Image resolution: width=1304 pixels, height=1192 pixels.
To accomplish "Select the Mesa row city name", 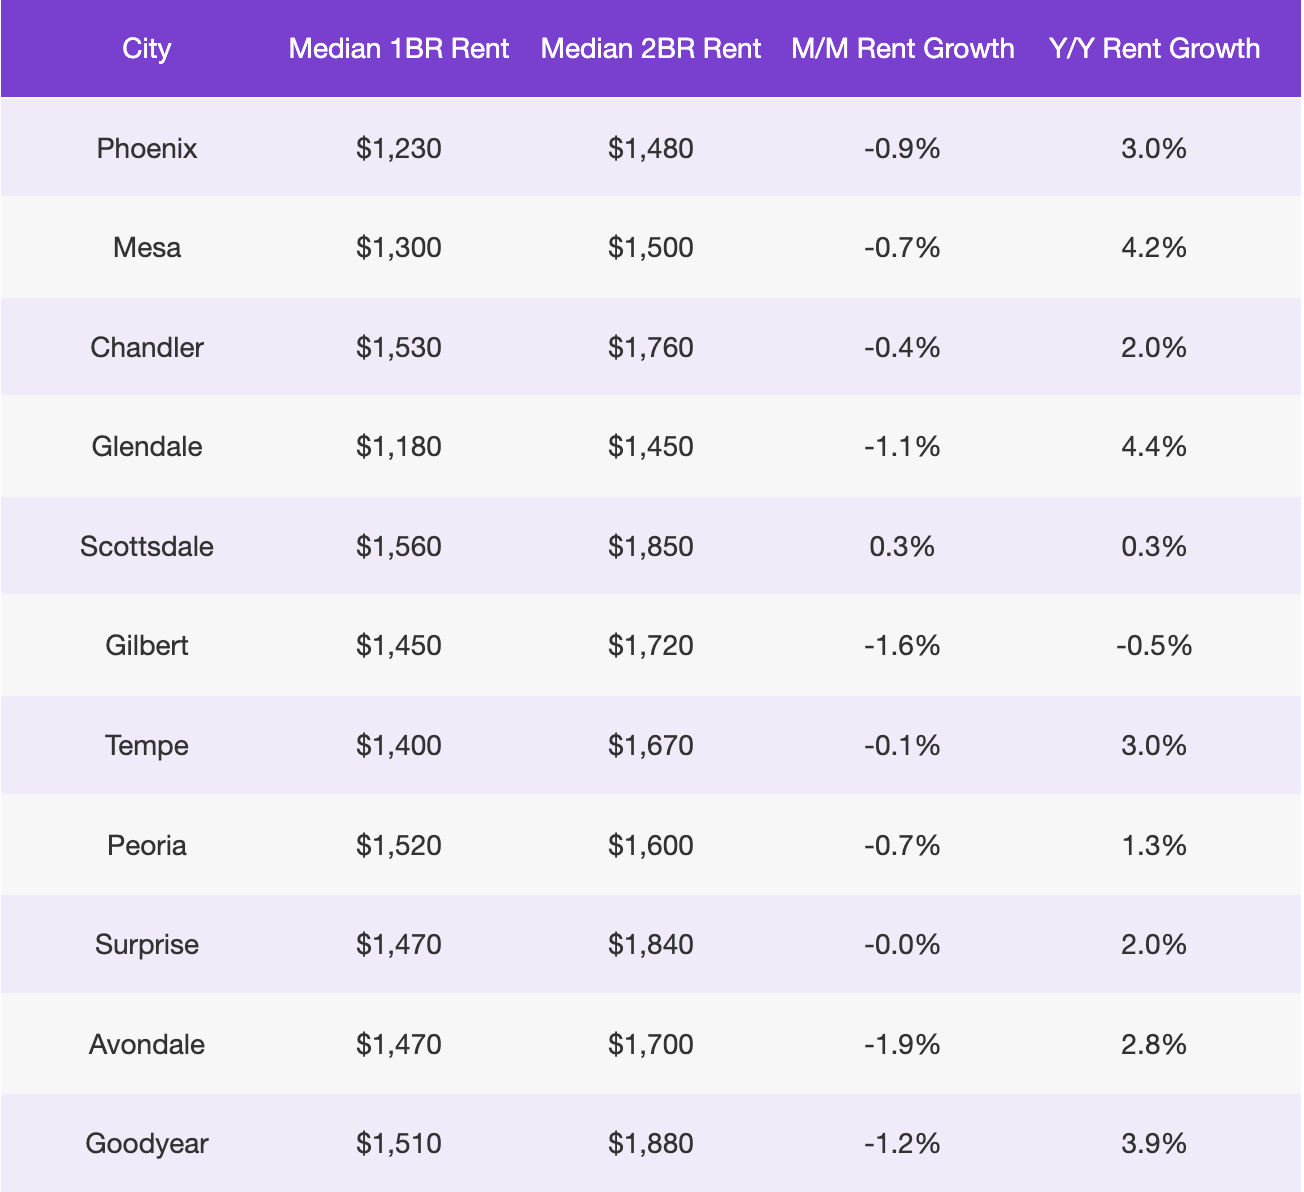I will click(147, 247).
